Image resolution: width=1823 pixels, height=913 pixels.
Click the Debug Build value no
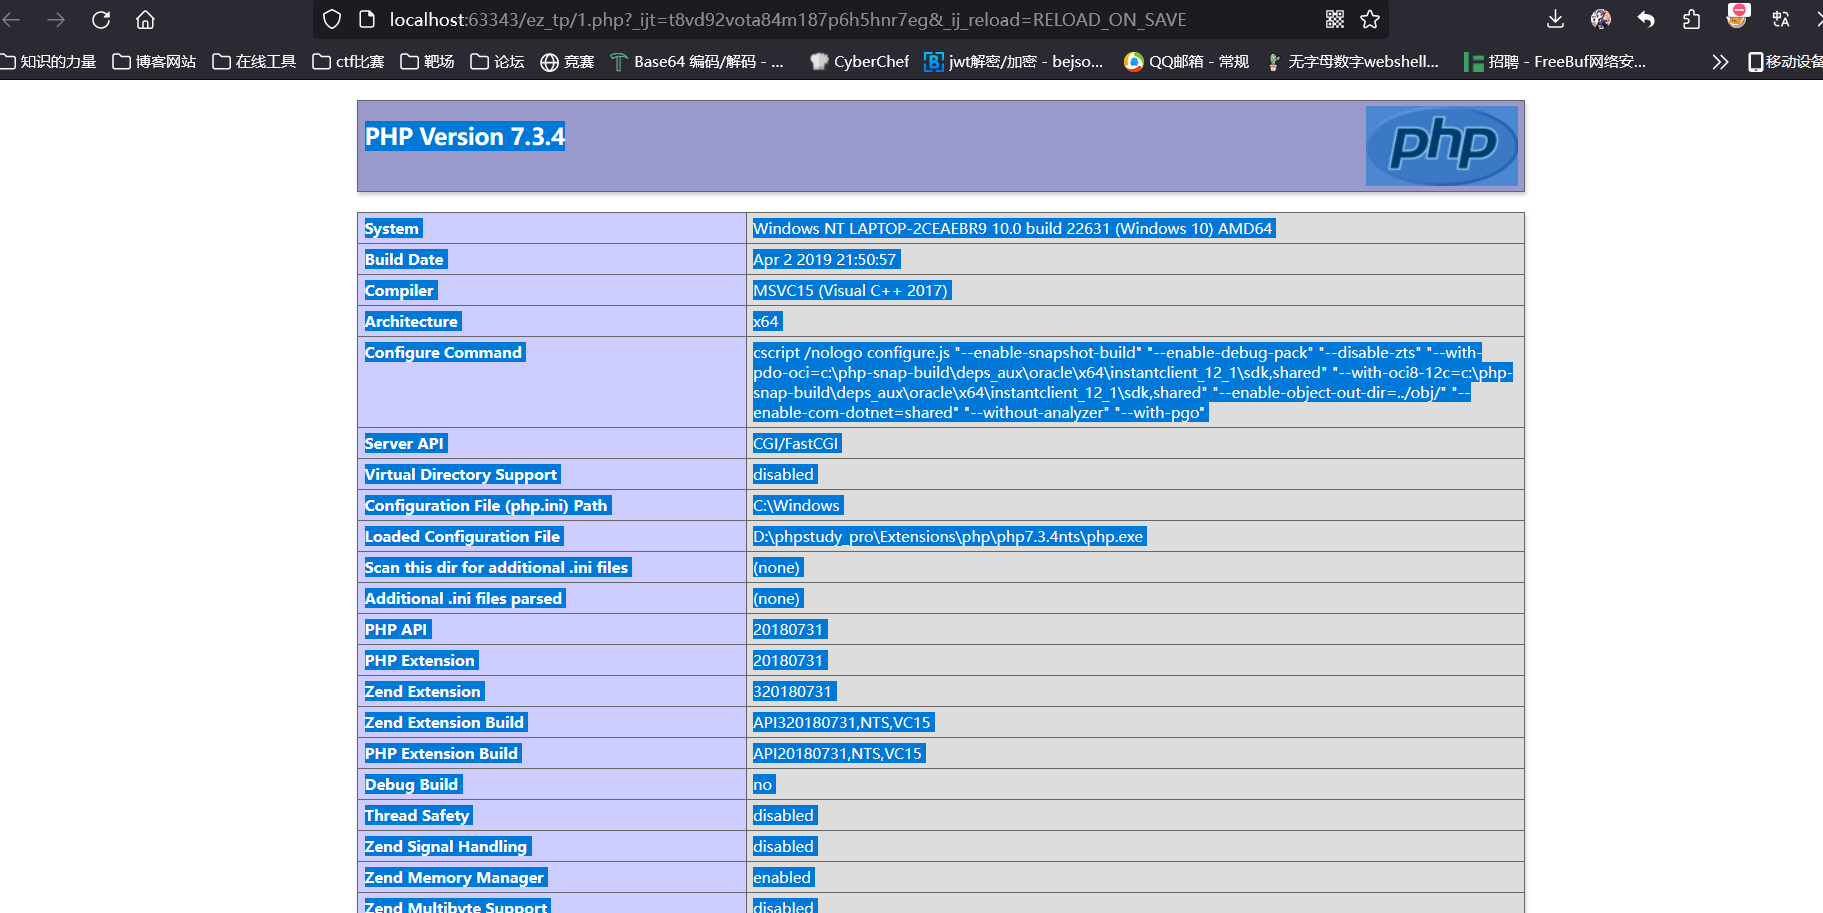[763, 785]
